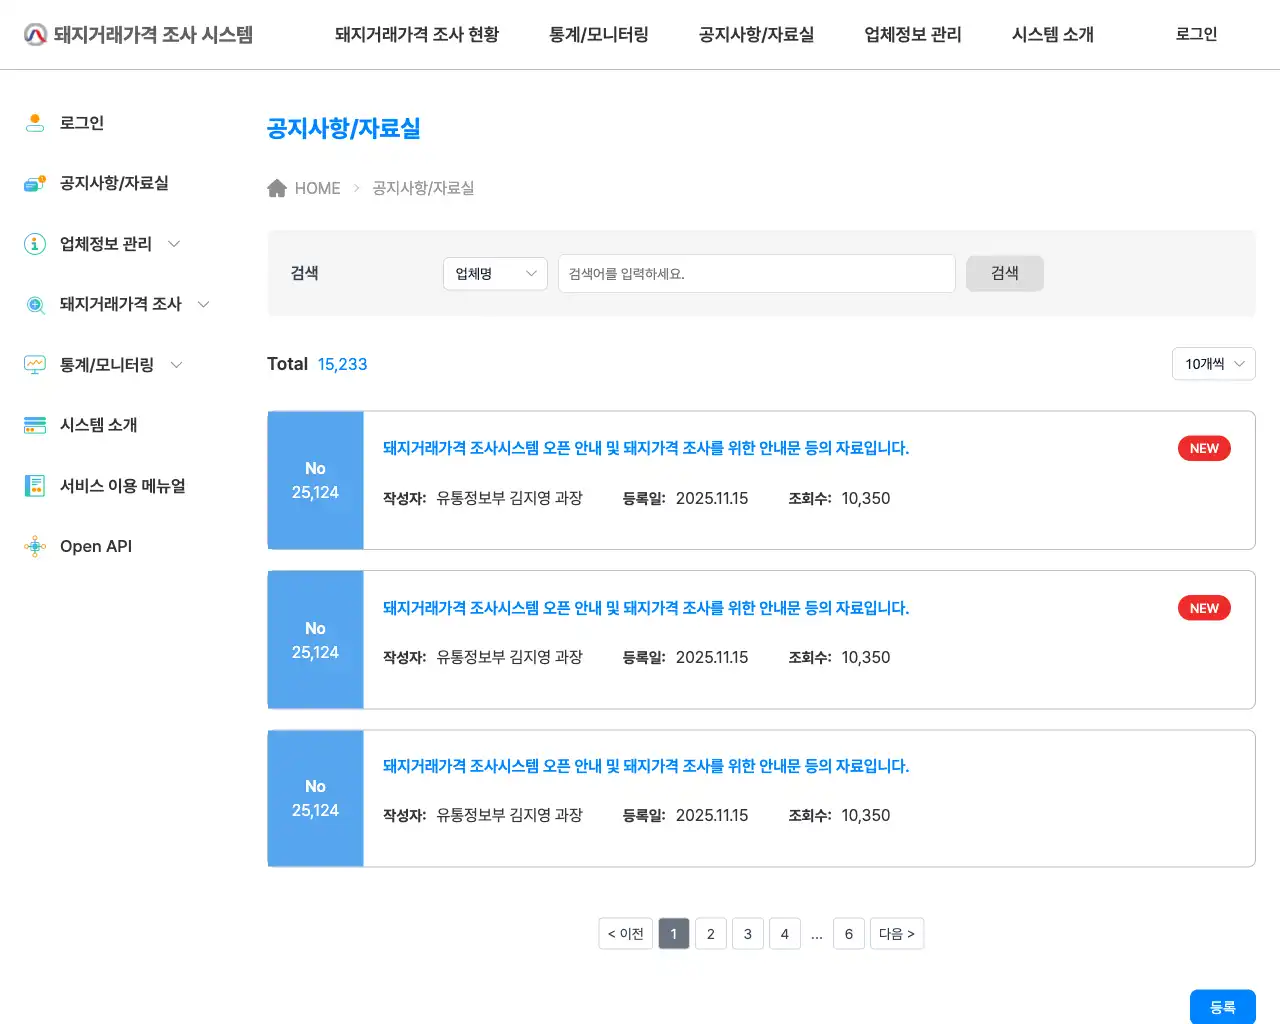Viewport: 1280px width, 1024px height.
Task: Click the 돼지거래가격 조사 magnifier icon
Action: coord(34,304)
